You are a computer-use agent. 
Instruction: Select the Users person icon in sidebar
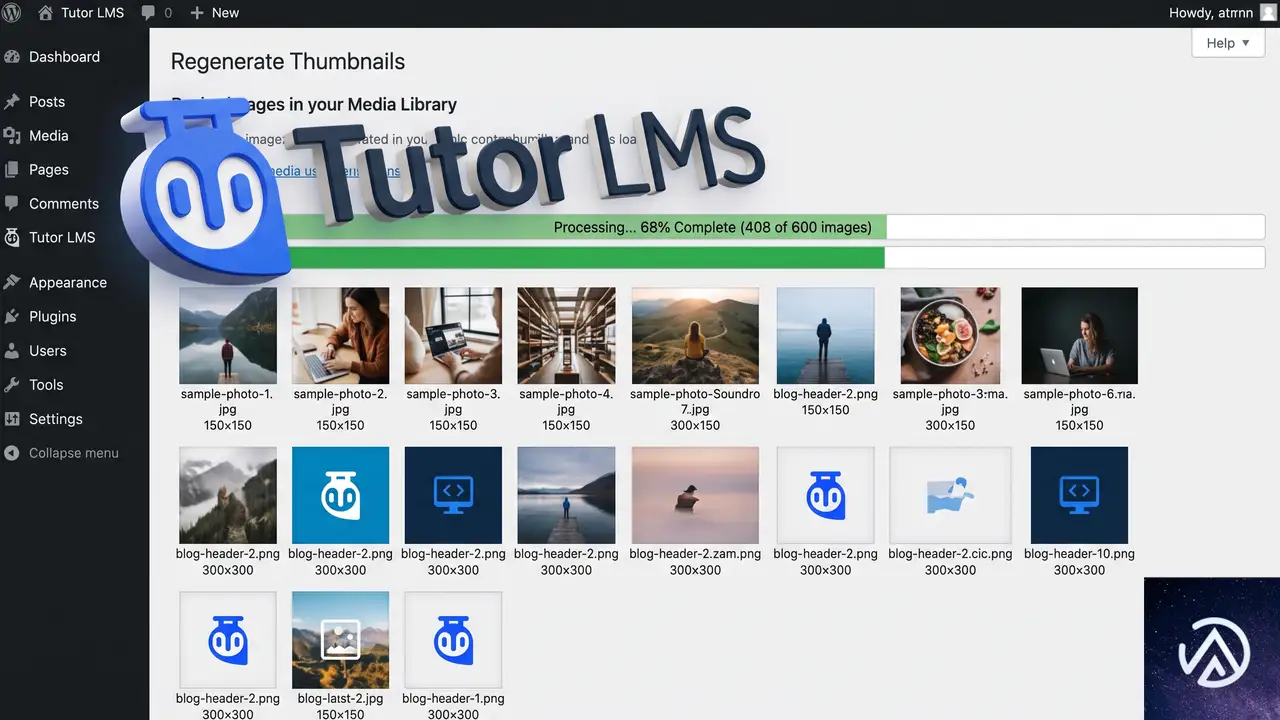tap(12, 351)
